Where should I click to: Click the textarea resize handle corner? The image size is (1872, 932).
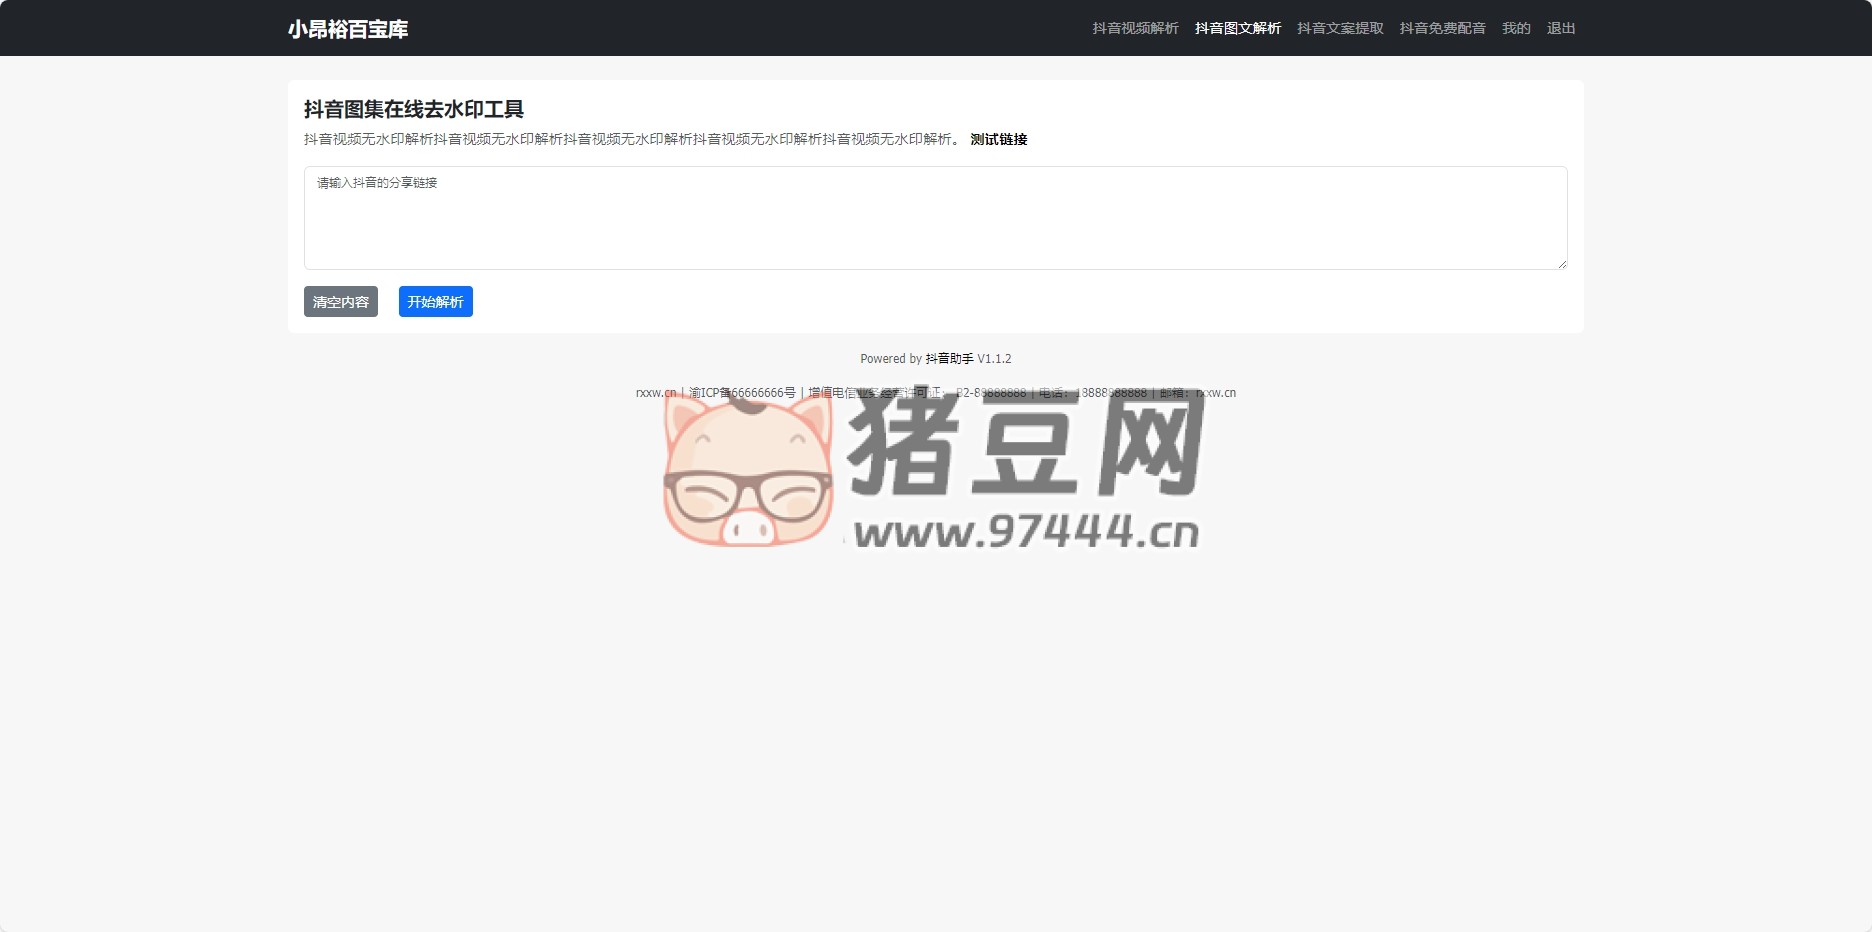pyautogui.click(x=1561, y=264)
